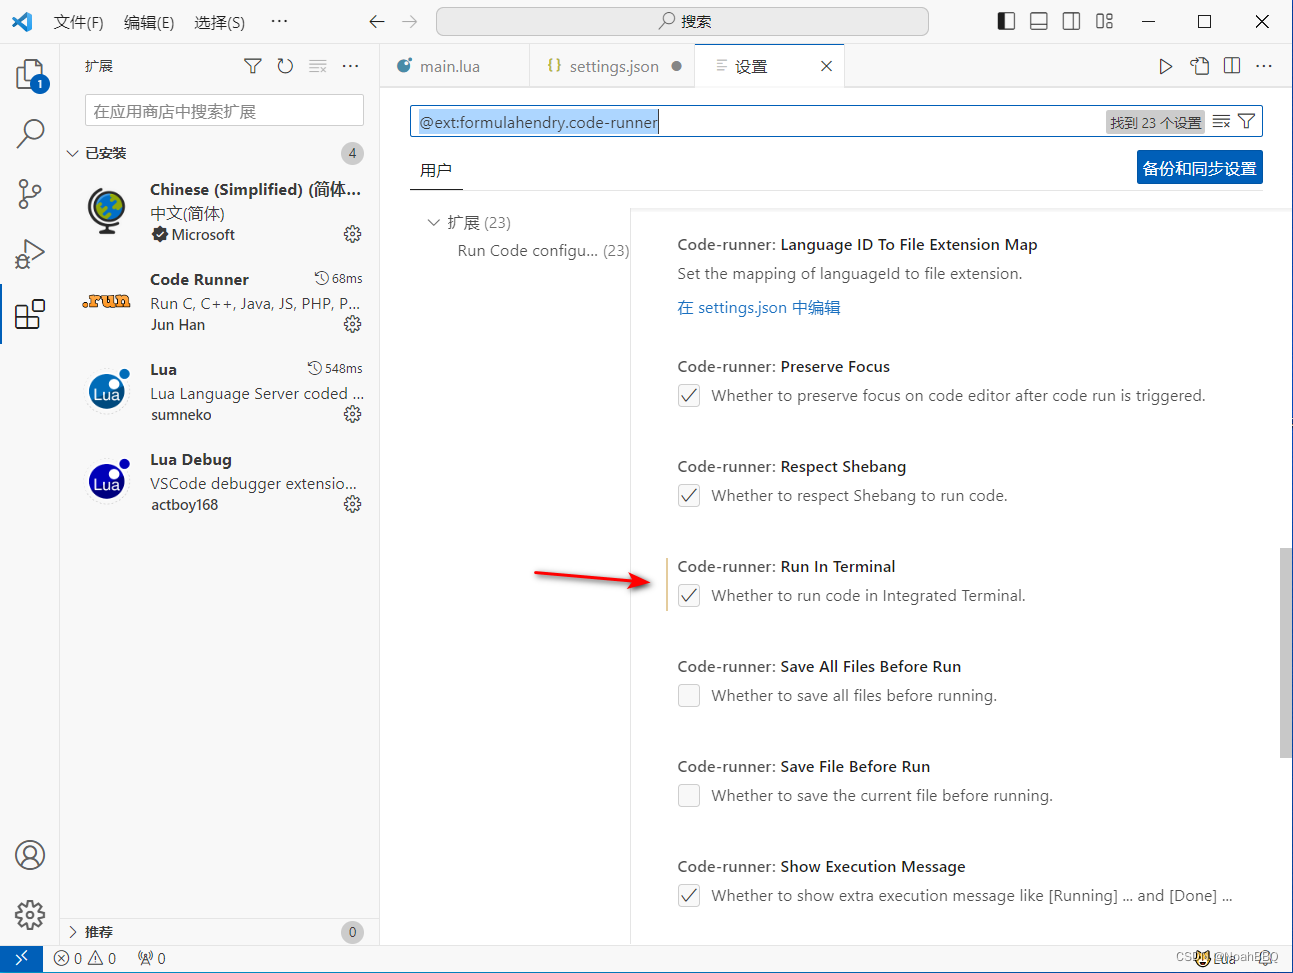Switch to settings.json tab

pyautogui.click(x=613, y=66)
